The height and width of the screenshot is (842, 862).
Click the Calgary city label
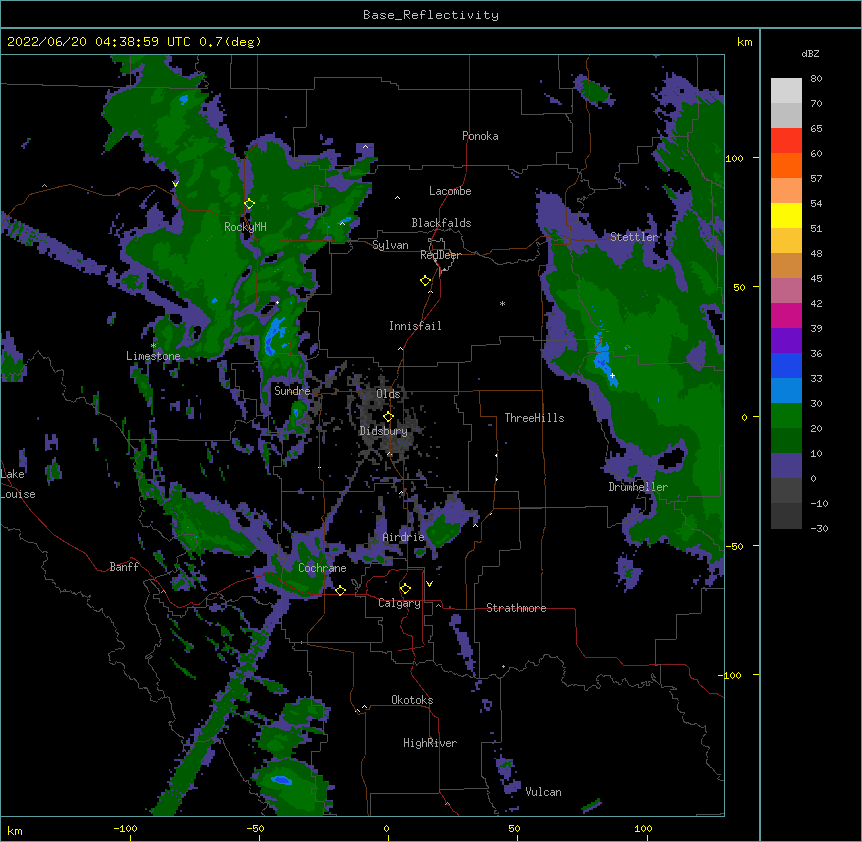(400, 603)
